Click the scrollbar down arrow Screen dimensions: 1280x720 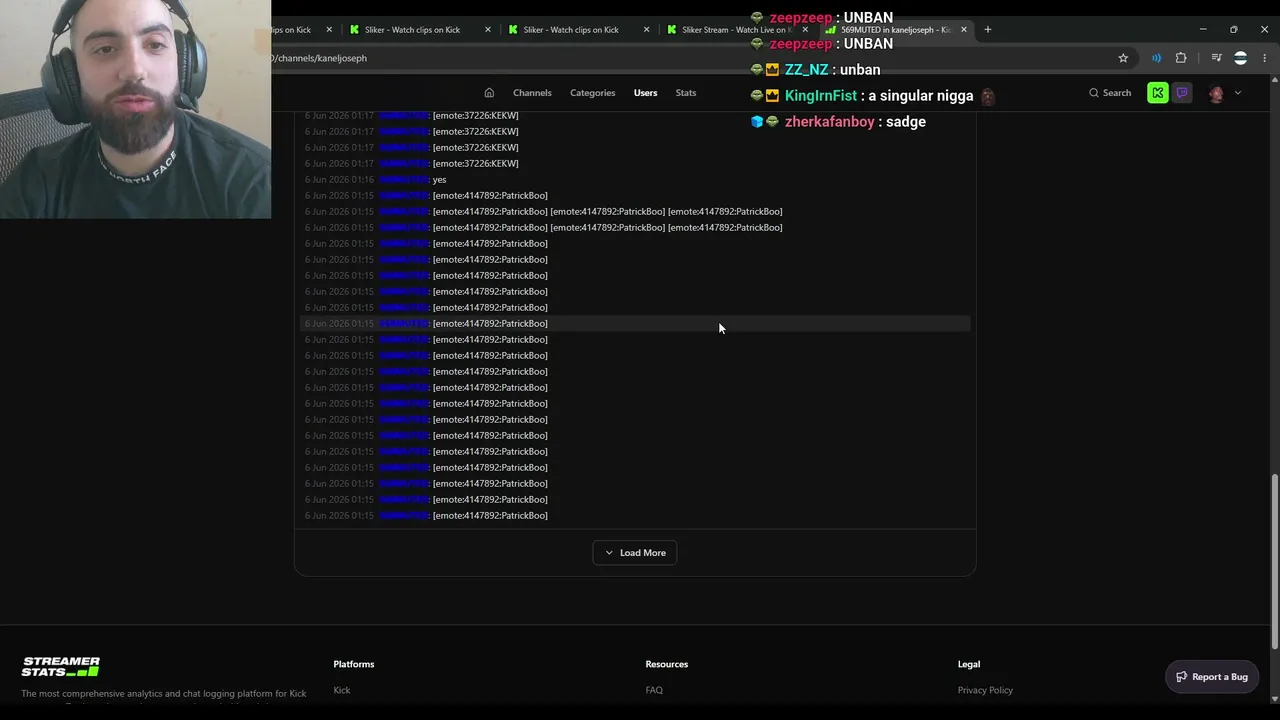tap(1273, 697)
